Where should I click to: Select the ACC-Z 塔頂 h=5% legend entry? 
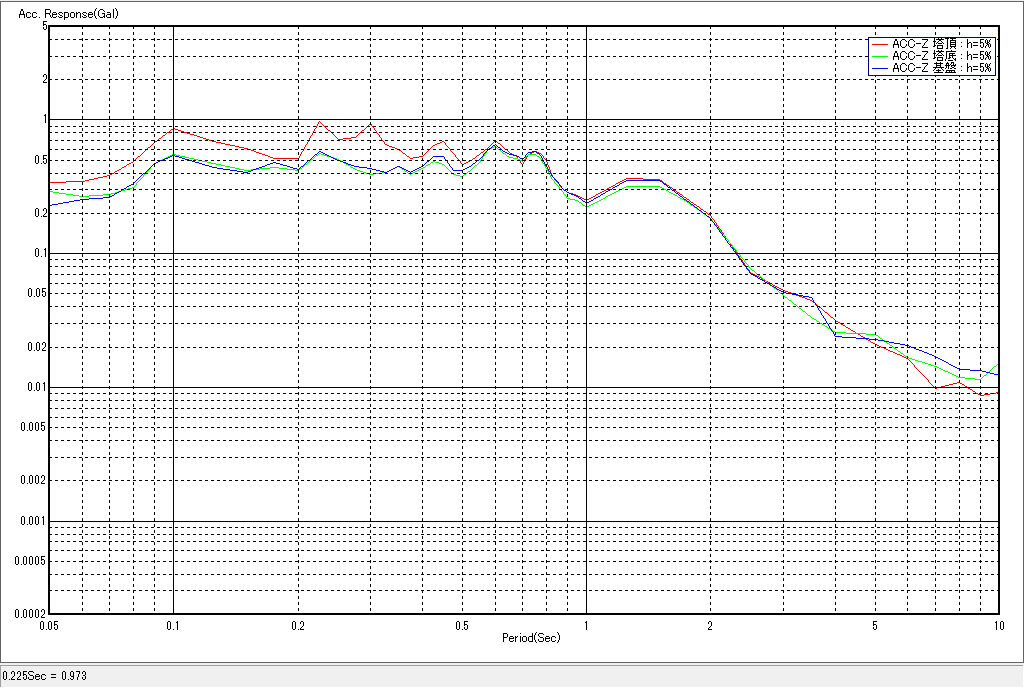(x=941, y=44)
